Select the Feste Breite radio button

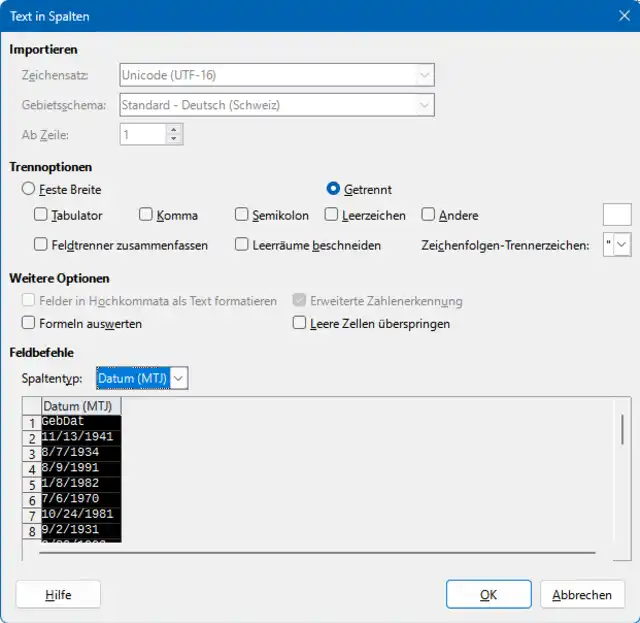[x=29, y=189]
